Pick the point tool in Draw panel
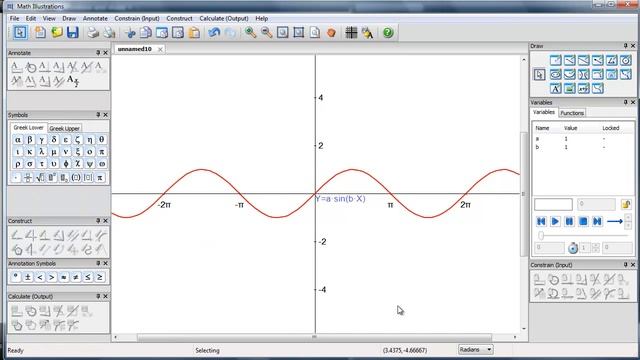640x360 pixels. [556, 60]
